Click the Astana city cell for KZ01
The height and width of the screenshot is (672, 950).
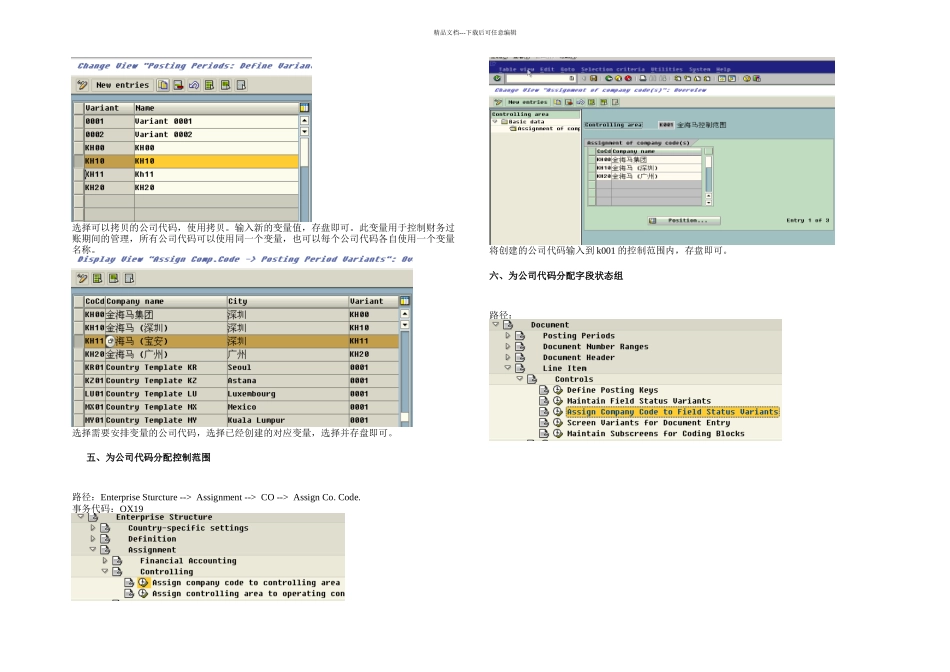[x=287, y=381]
